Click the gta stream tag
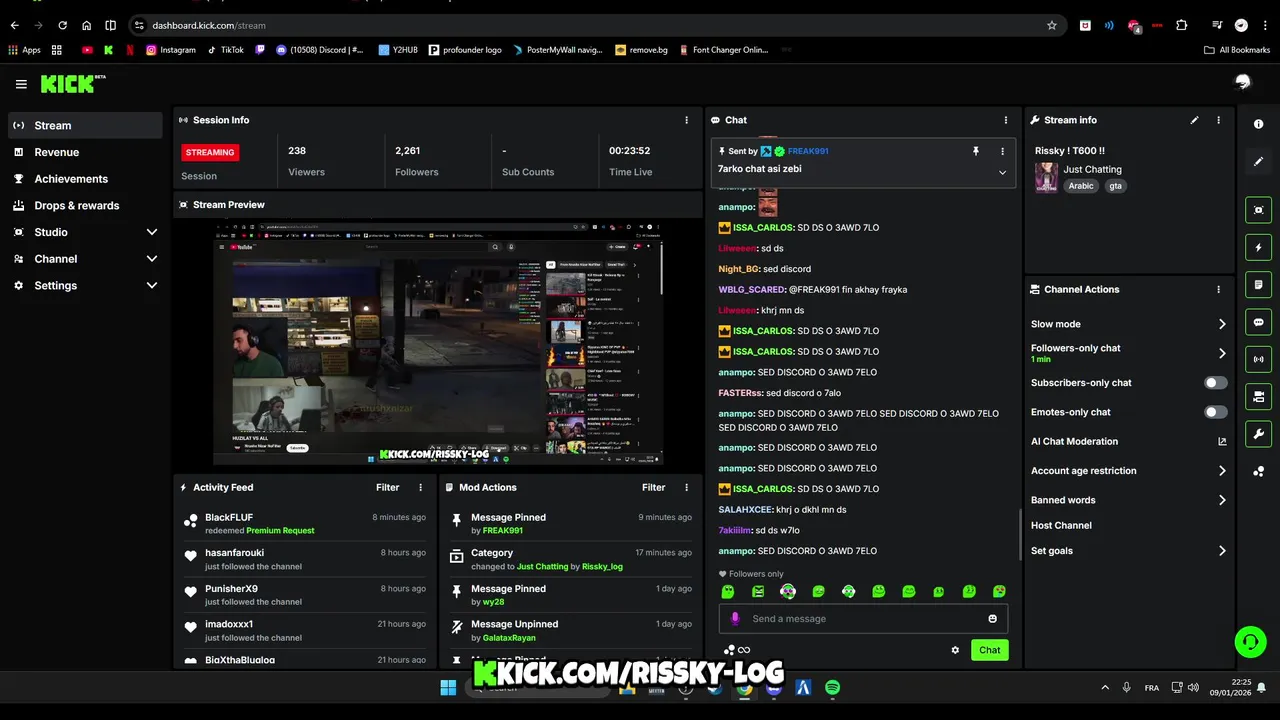Viewport: 1280px width, 720px height. pyautogui.click(x=1115, y=186)
